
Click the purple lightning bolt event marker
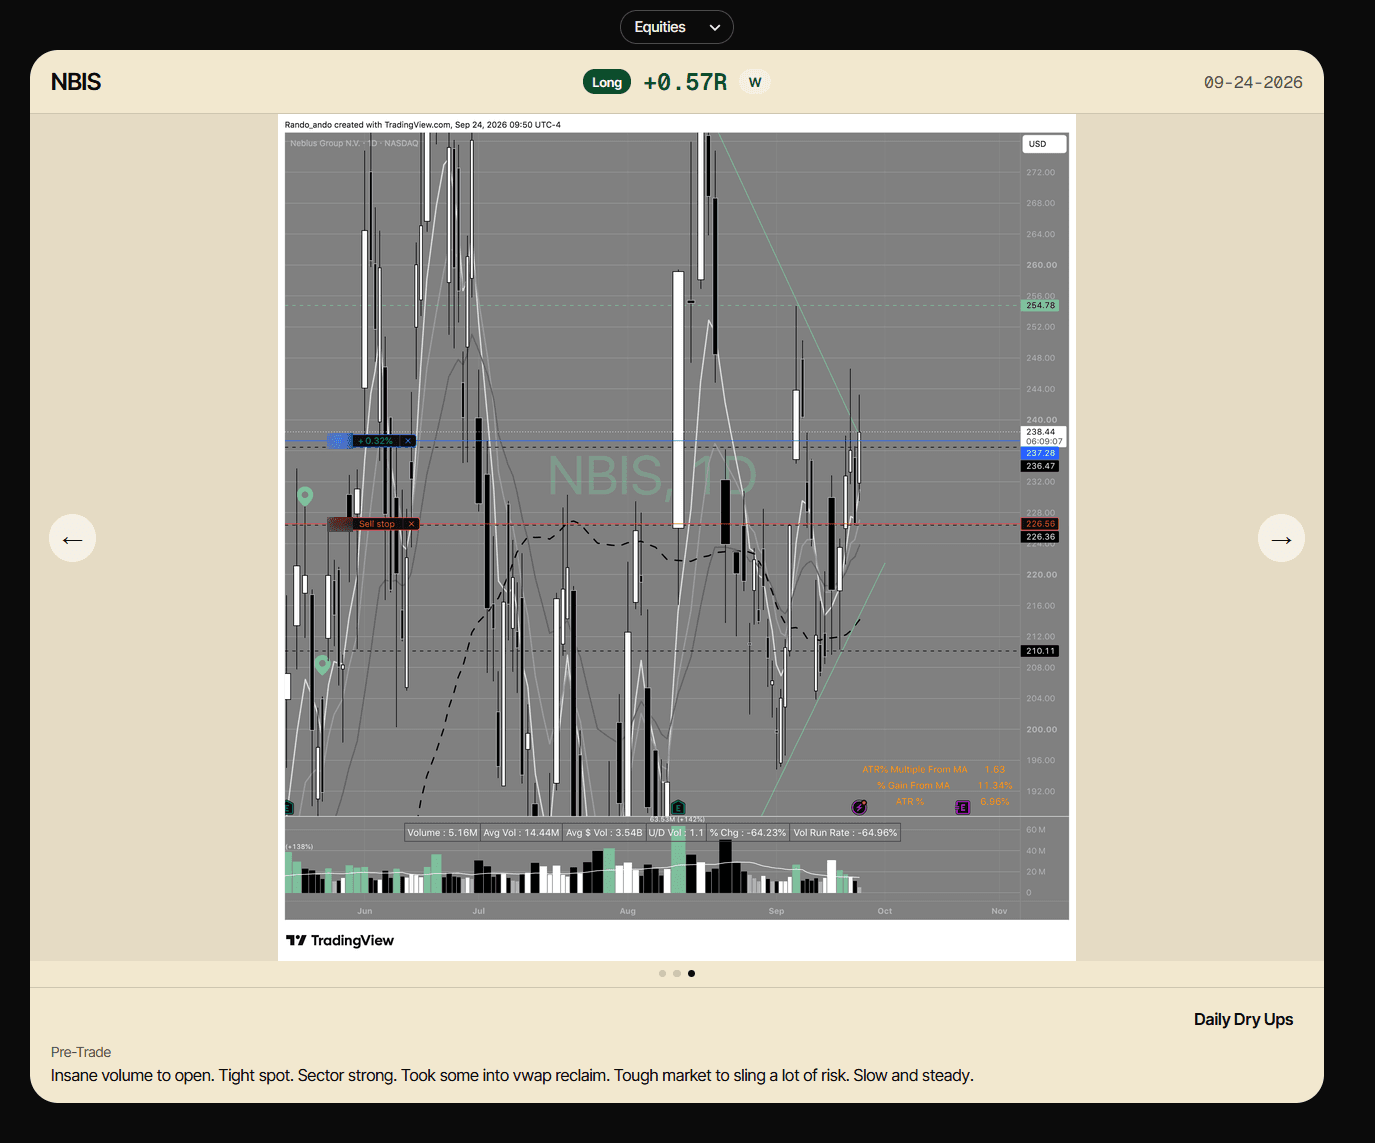(859, 807)
